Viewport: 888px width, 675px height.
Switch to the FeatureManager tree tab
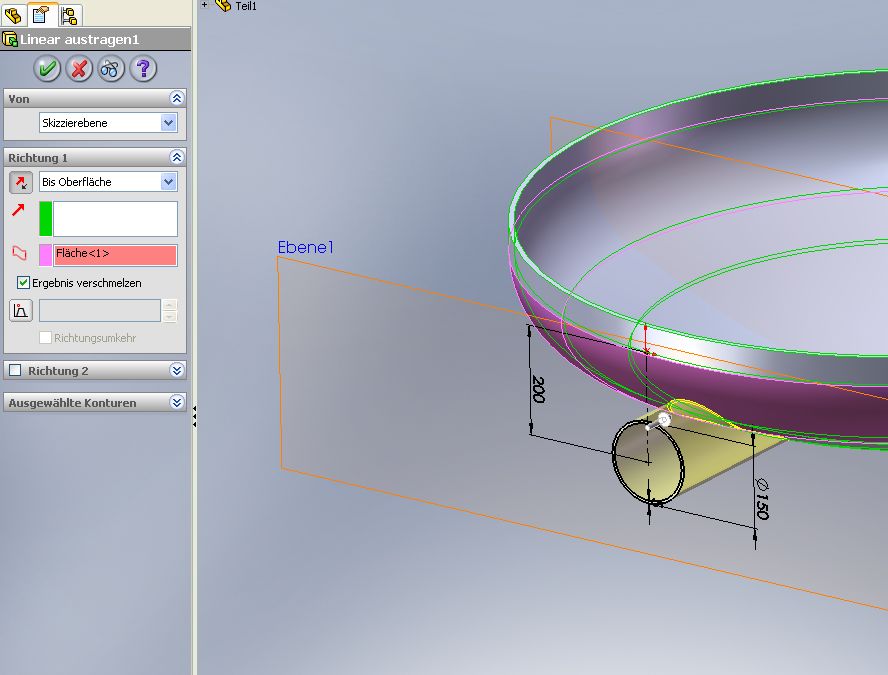(14, 14)
